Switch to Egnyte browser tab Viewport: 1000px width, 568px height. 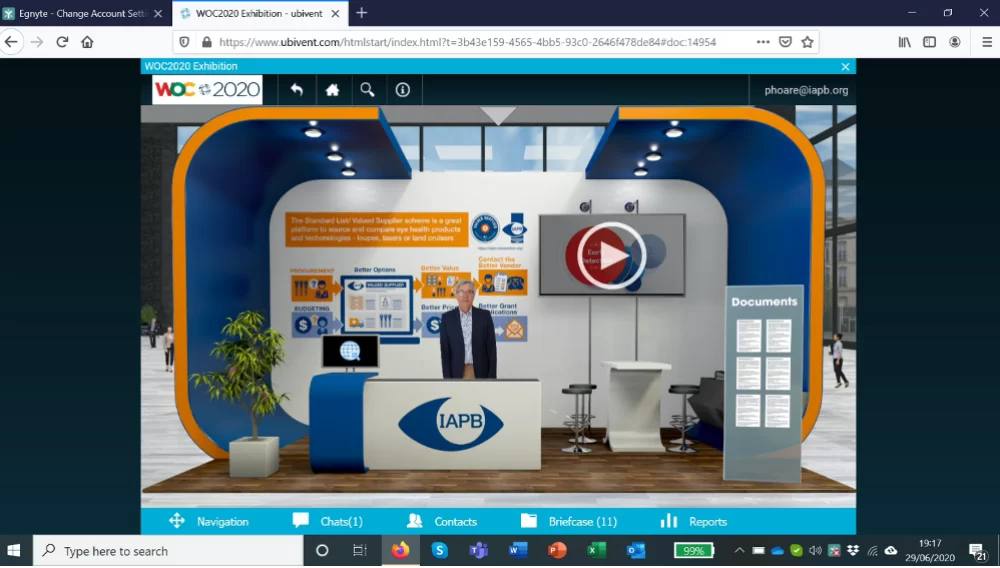85,13
